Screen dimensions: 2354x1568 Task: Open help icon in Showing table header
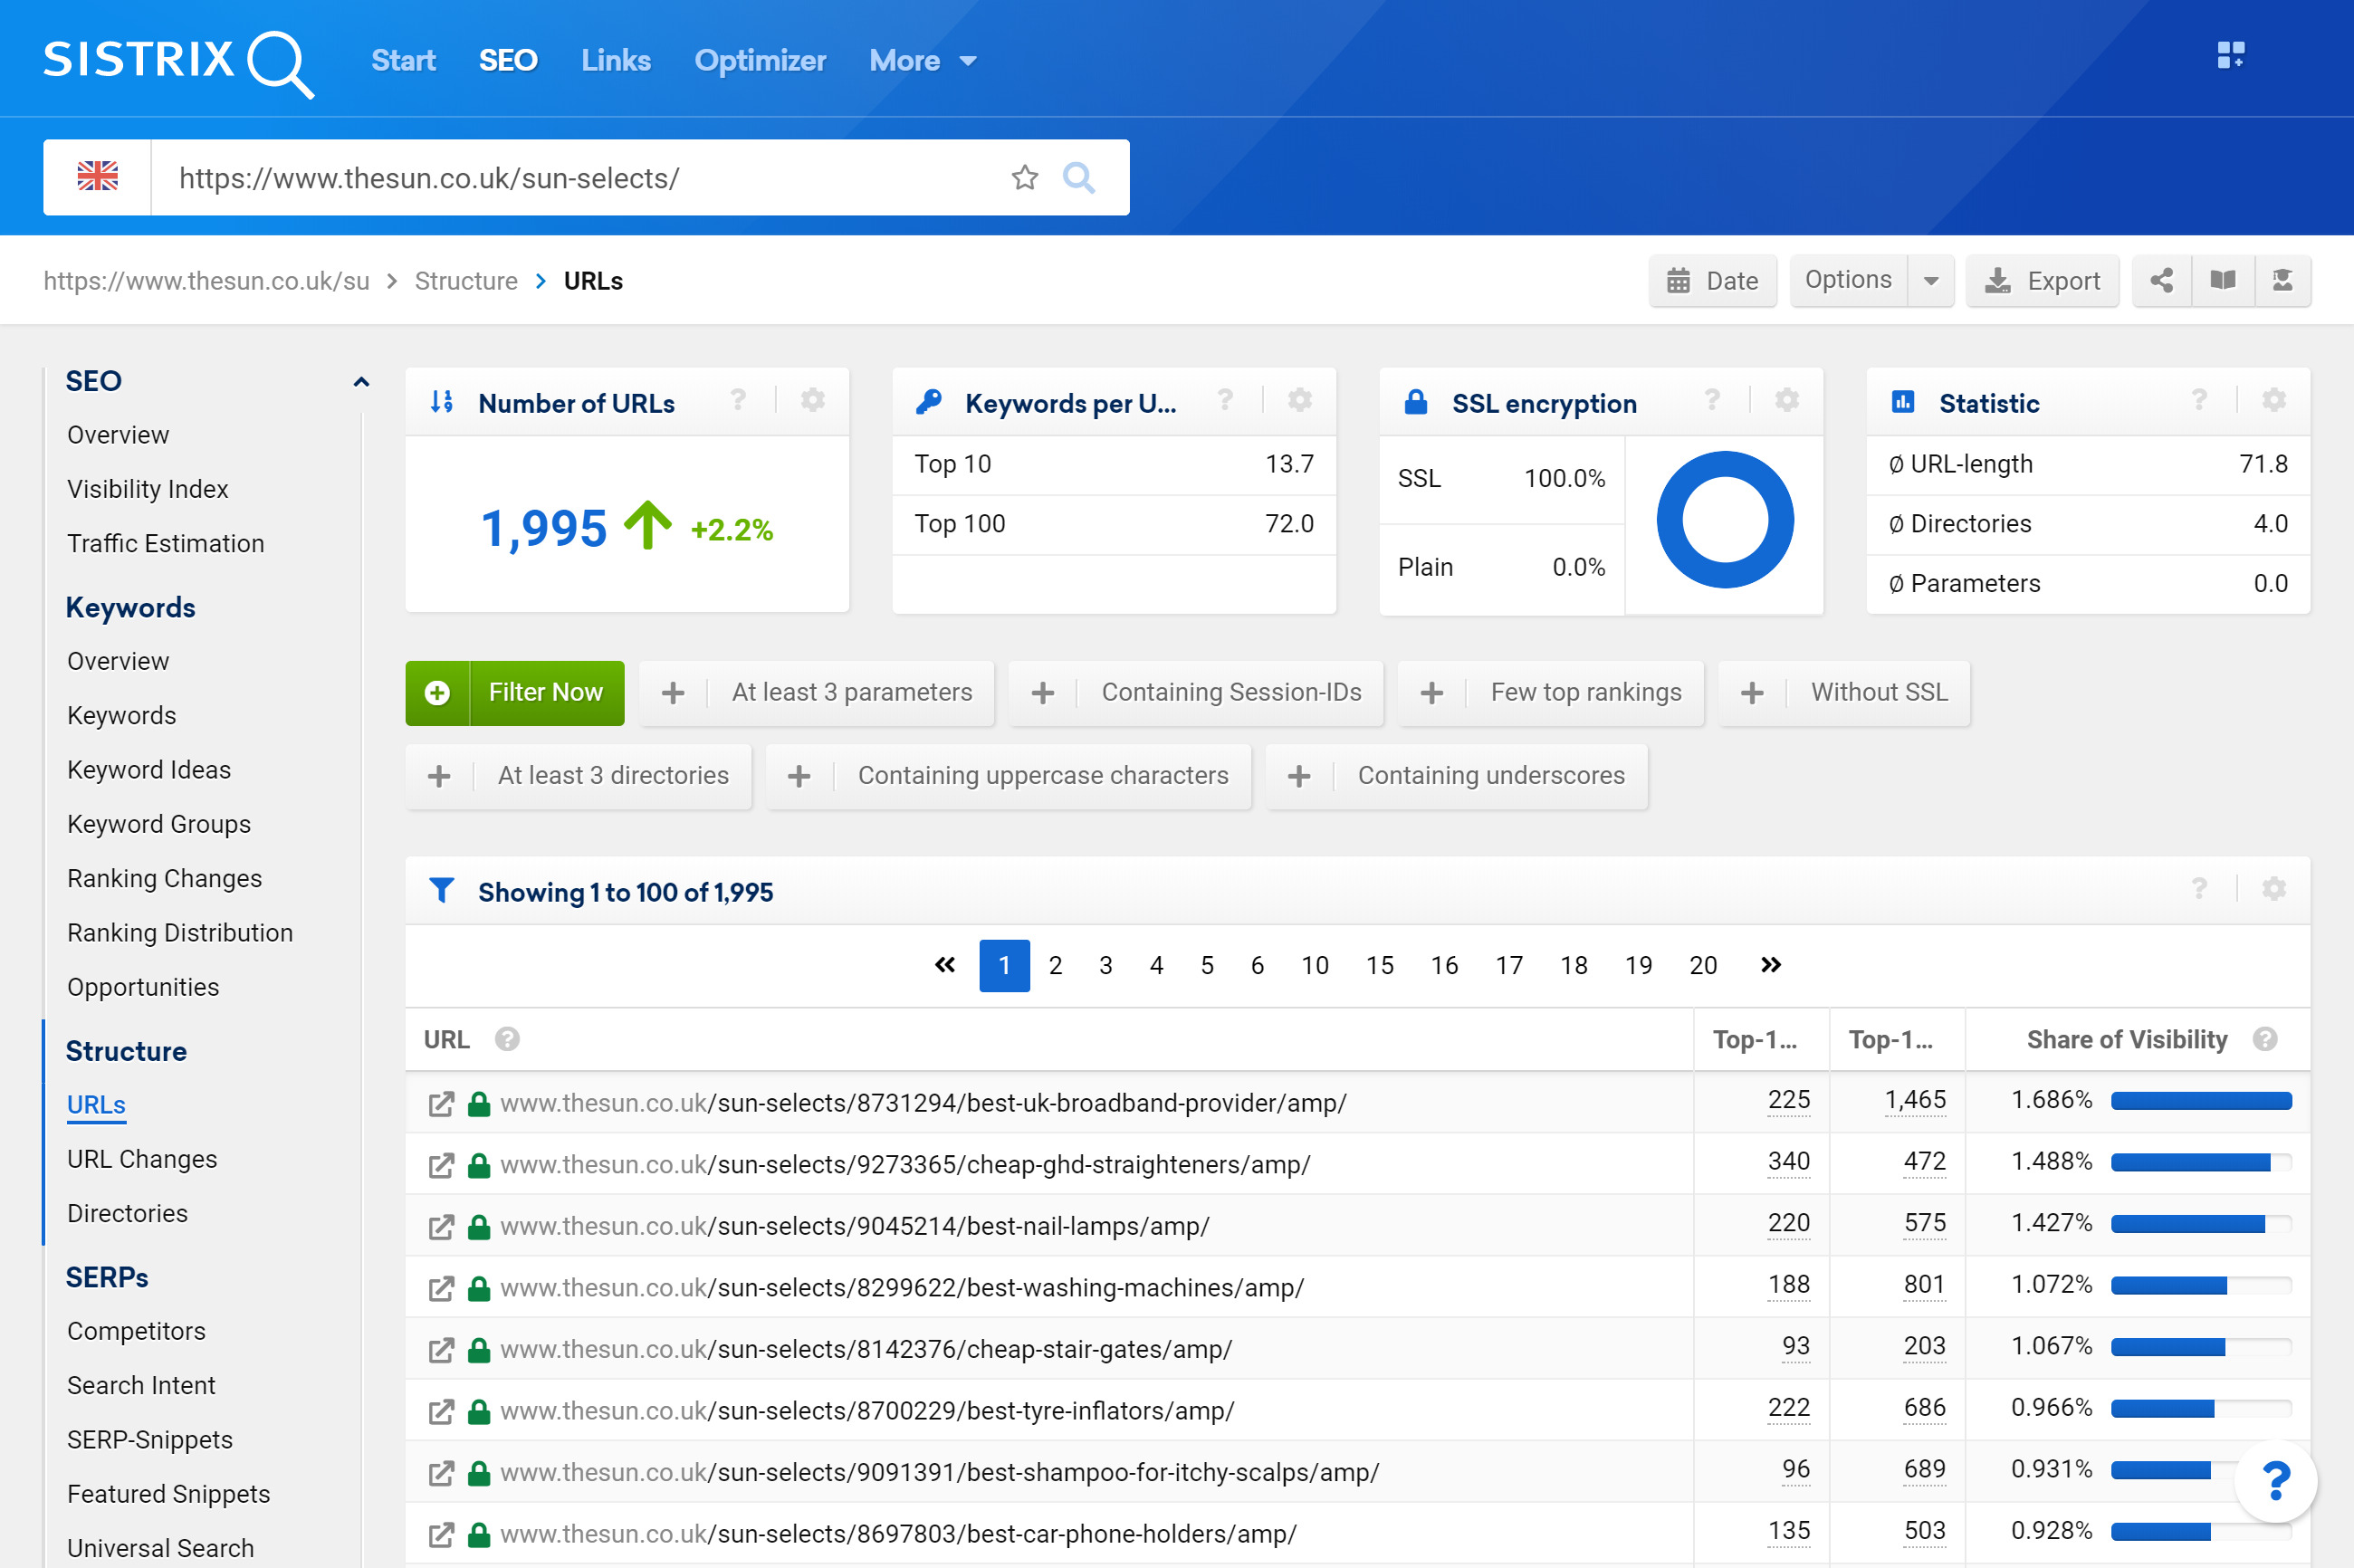pos(2199,889)
